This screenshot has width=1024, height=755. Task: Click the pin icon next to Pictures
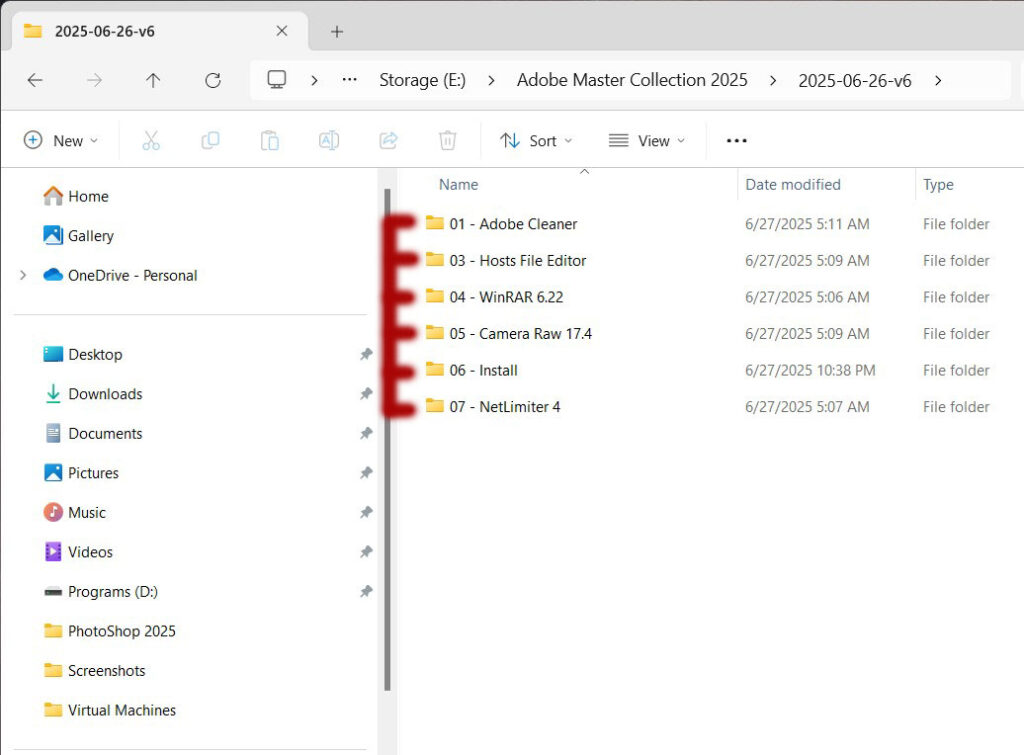[x=366, y=473]
